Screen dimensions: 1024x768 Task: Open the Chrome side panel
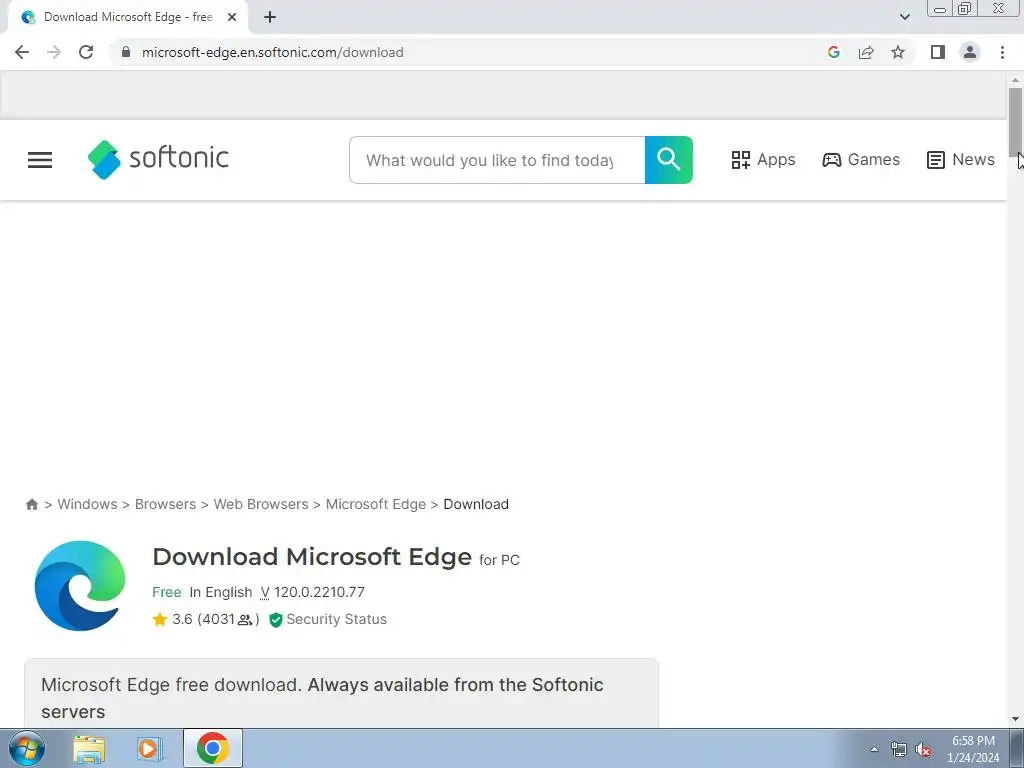938,52
